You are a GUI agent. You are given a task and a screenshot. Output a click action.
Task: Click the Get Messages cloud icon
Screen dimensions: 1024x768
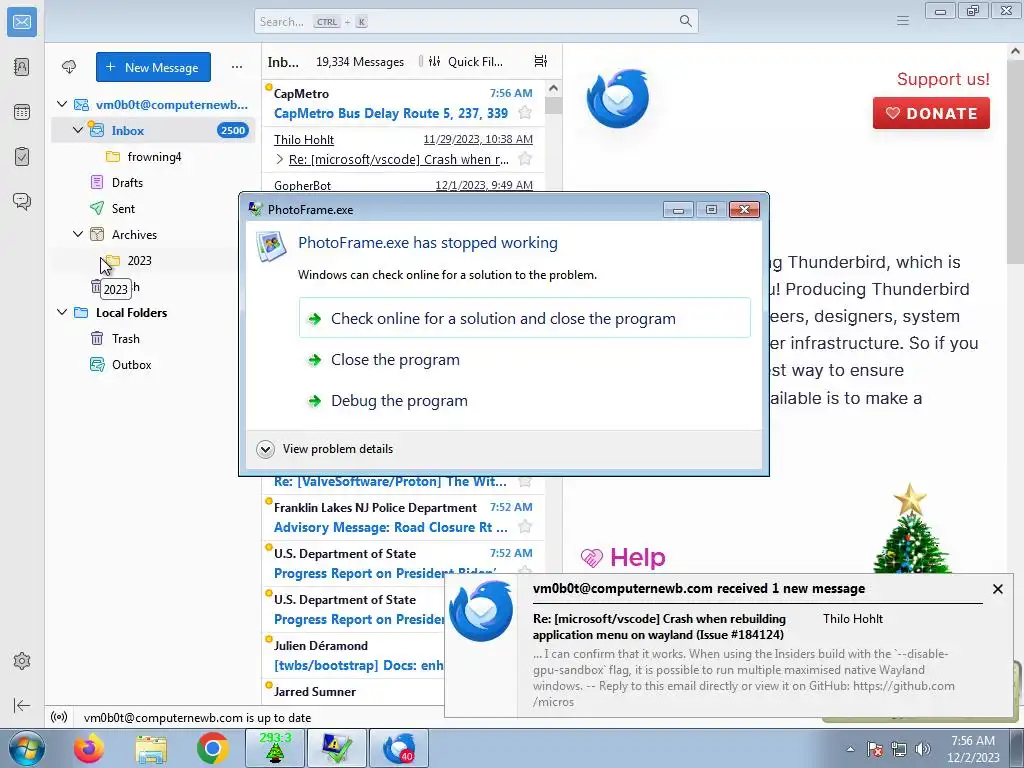pos(69,67)
